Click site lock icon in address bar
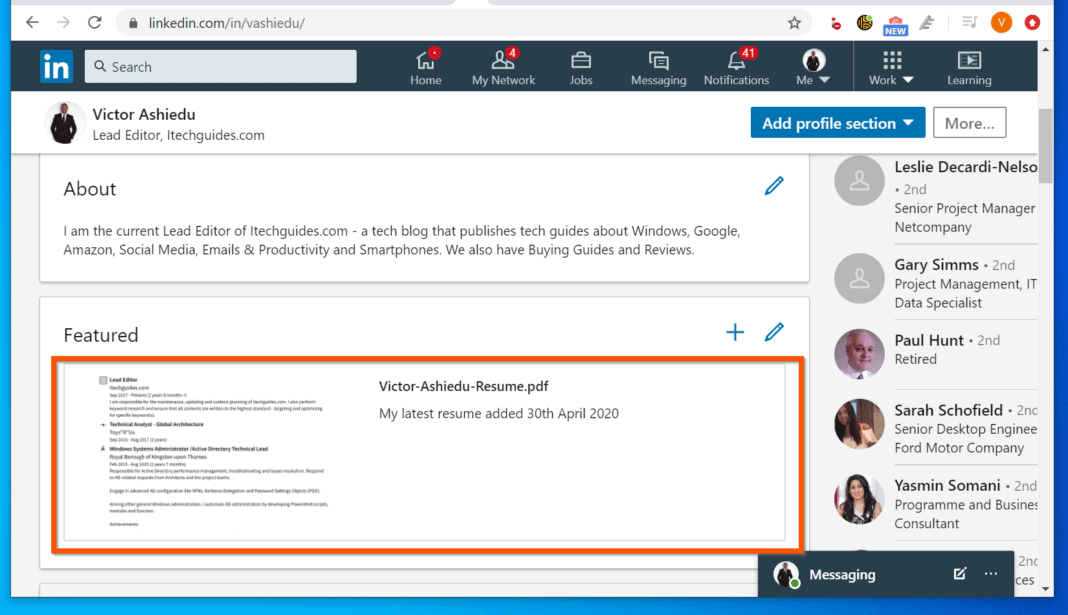 click(x=134, y=23)
